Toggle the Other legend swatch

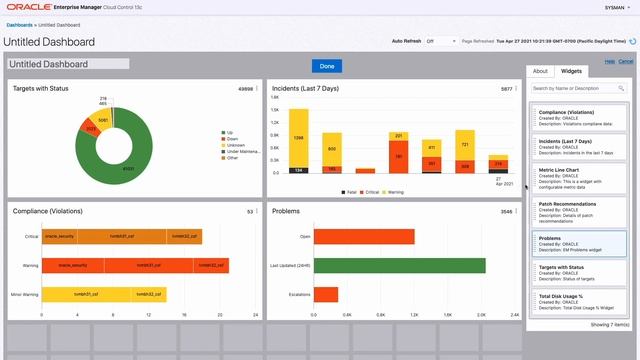coord(223,158)
